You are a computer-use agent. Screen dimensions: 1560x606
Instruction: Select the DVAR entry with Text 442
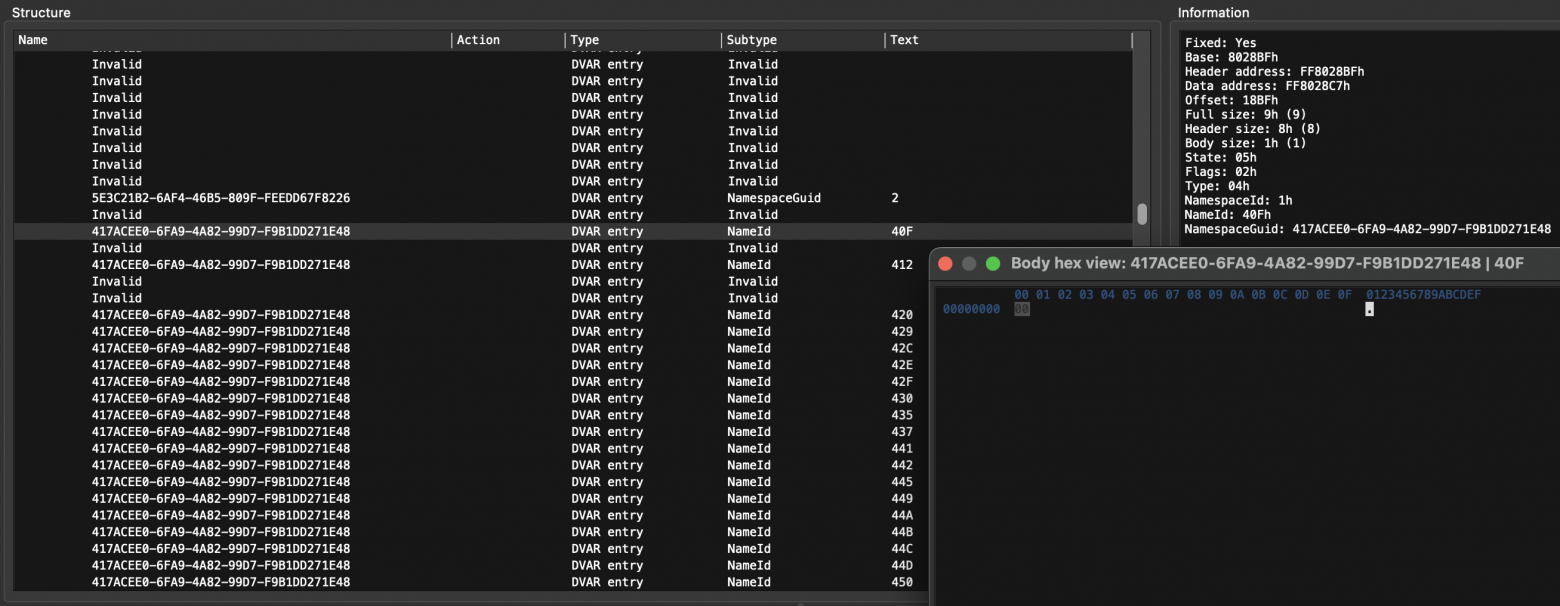tap(472, 465)
